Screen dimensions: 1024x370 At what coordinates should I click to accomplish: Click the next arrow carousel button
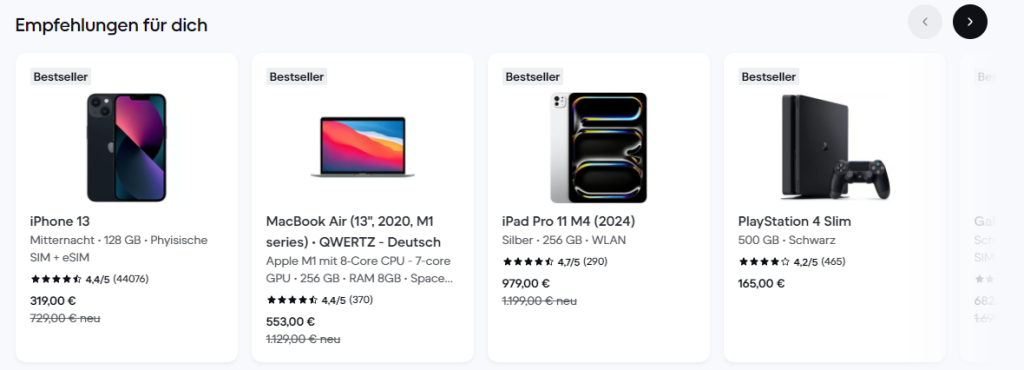tap(970, 22)
